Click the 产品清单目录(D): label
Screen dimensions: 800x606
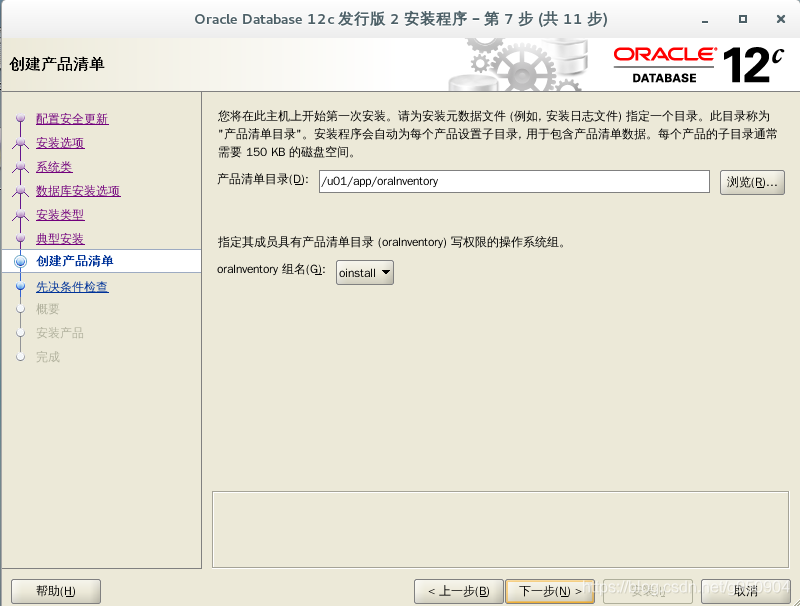point(263,180)
